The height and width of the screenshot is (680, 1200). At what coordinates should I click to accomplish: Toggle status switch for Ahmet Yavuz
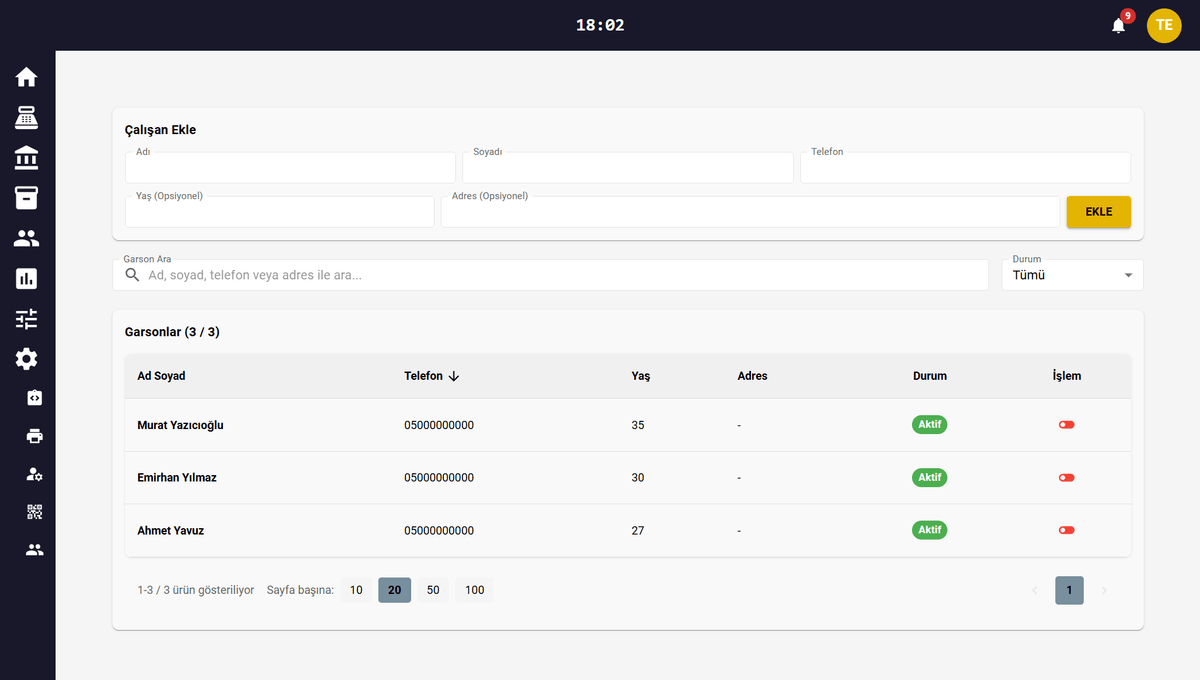[x=1066, y=530]
